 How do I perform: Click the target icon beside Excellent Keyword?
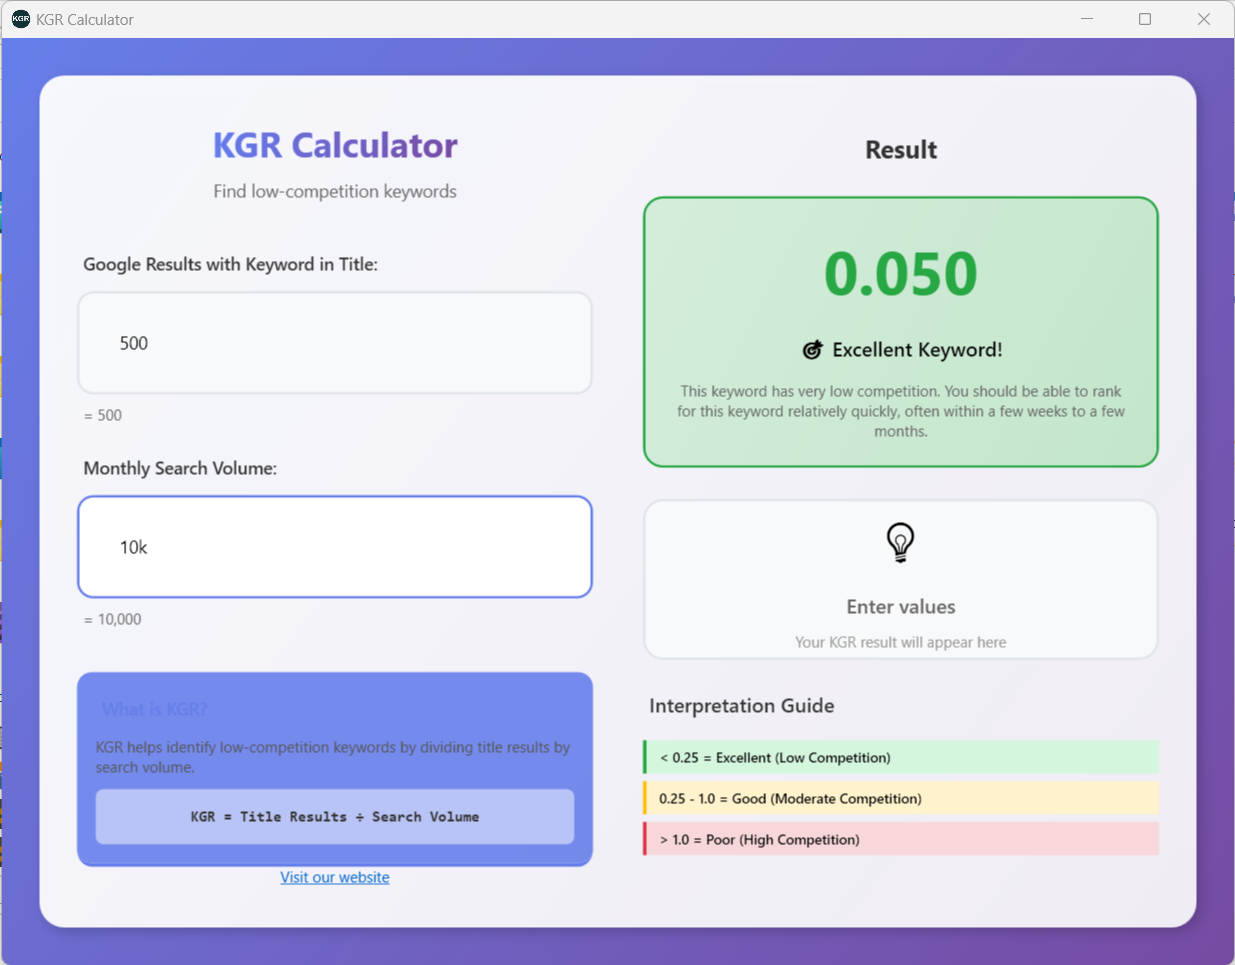coord(813,350)
